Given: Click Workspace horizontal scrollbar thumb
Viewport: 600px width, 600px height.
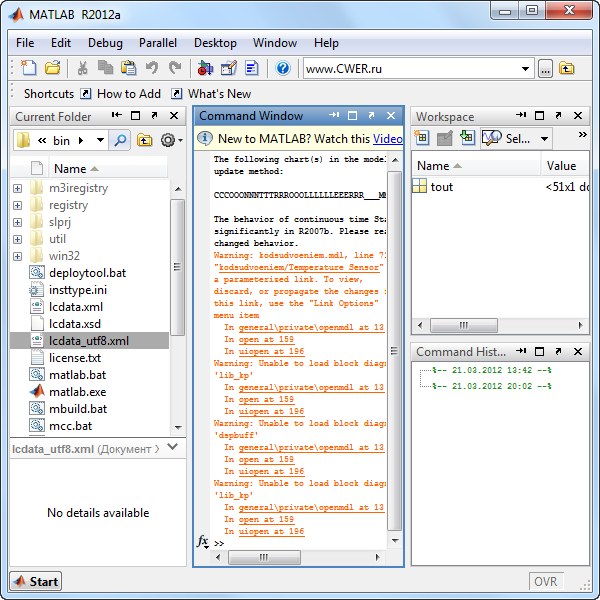Looking at the screenshot, I should tap(464, 326).
